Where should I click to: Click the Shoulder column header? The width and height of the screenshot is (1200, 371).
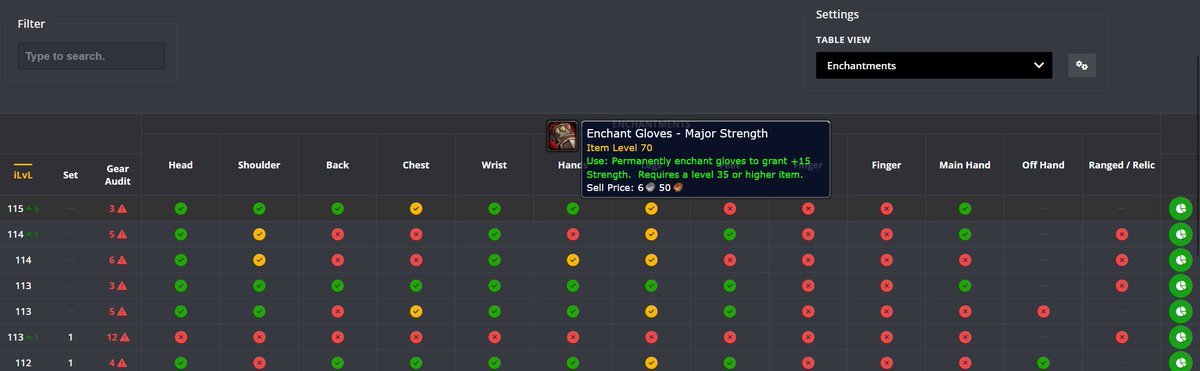click(259, 165)
